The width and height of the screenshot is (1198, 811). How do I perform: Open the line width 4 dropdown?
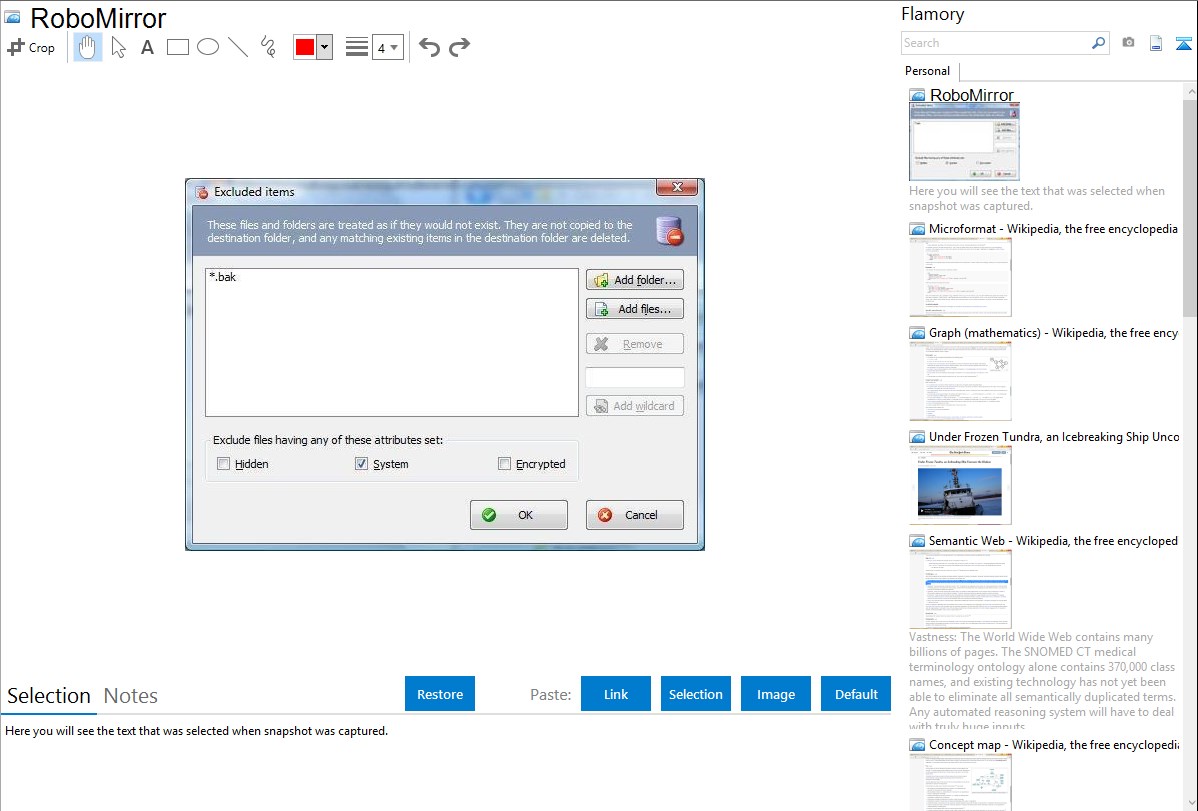click(x=387, y=47)
